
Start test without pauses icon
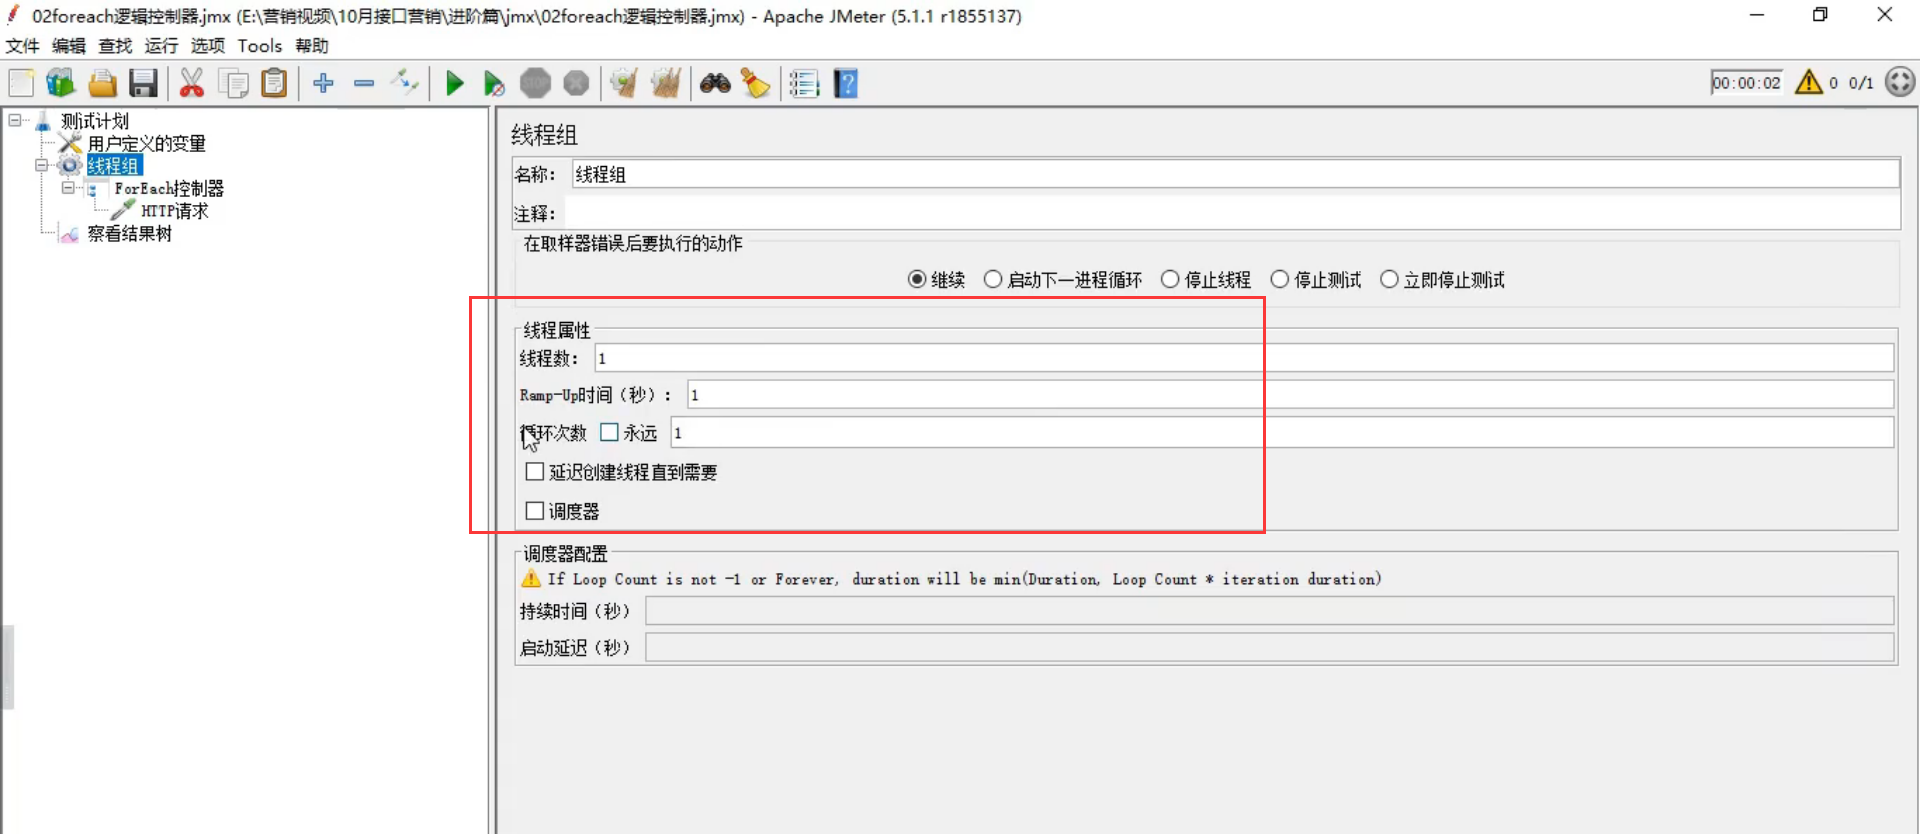494,83
